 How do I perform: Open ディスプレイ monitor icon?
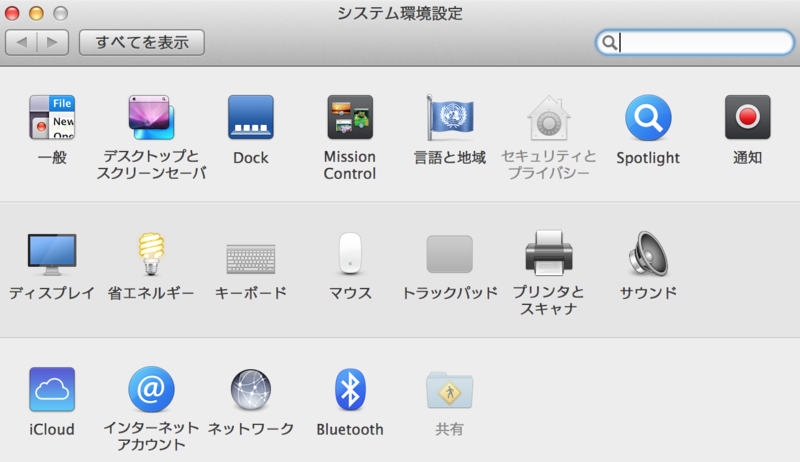click(x=52, y=254)
